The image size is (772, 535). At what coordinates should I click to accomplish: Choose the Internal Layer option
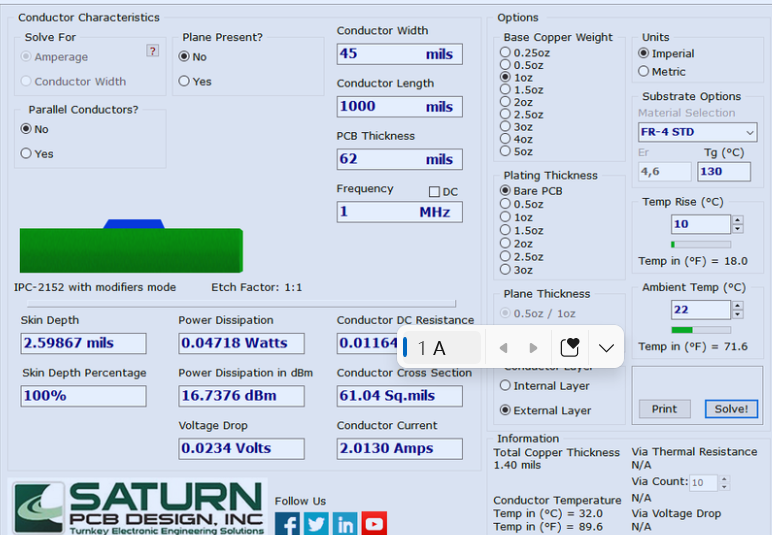[505, 386]
